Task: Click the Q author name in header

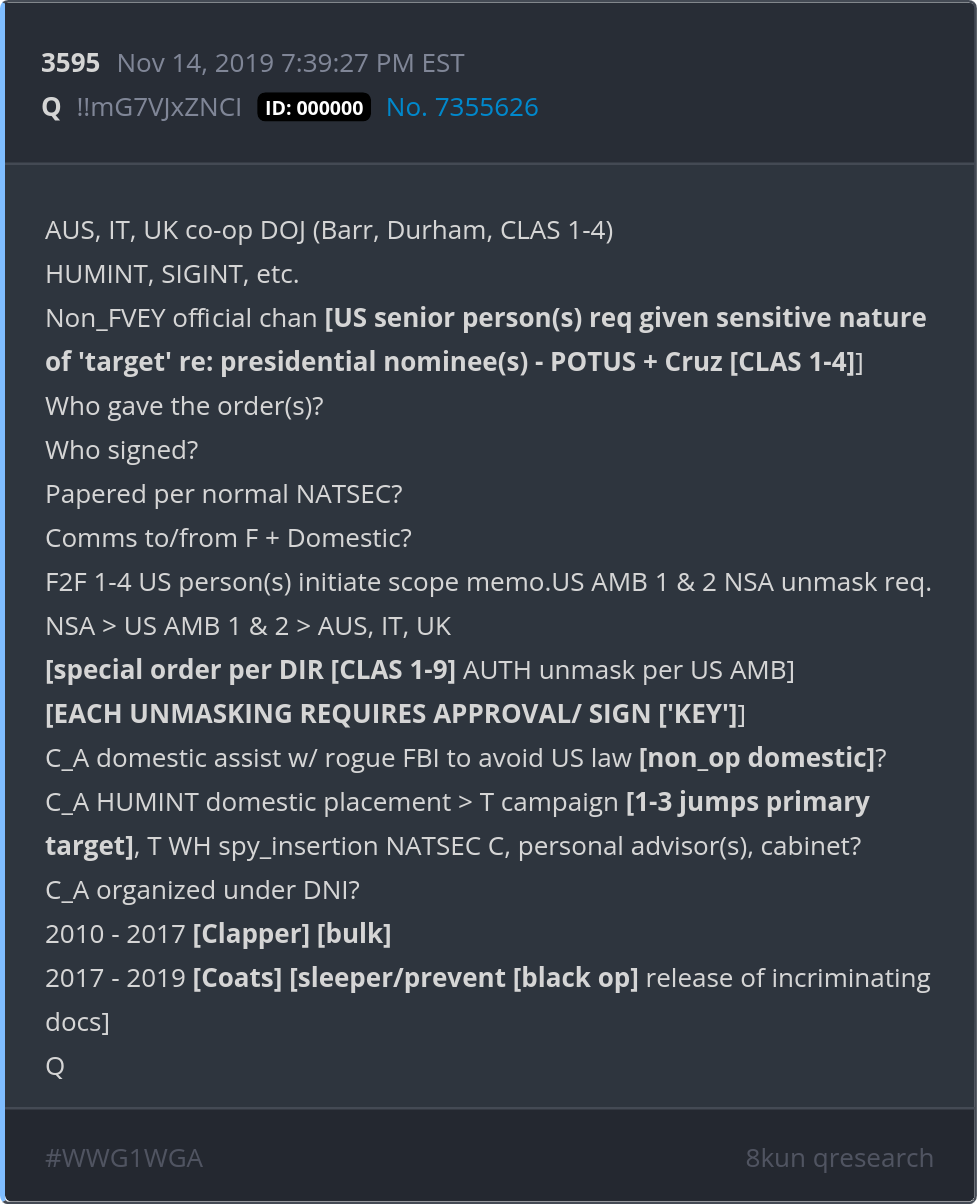Action: pos(51,107)
